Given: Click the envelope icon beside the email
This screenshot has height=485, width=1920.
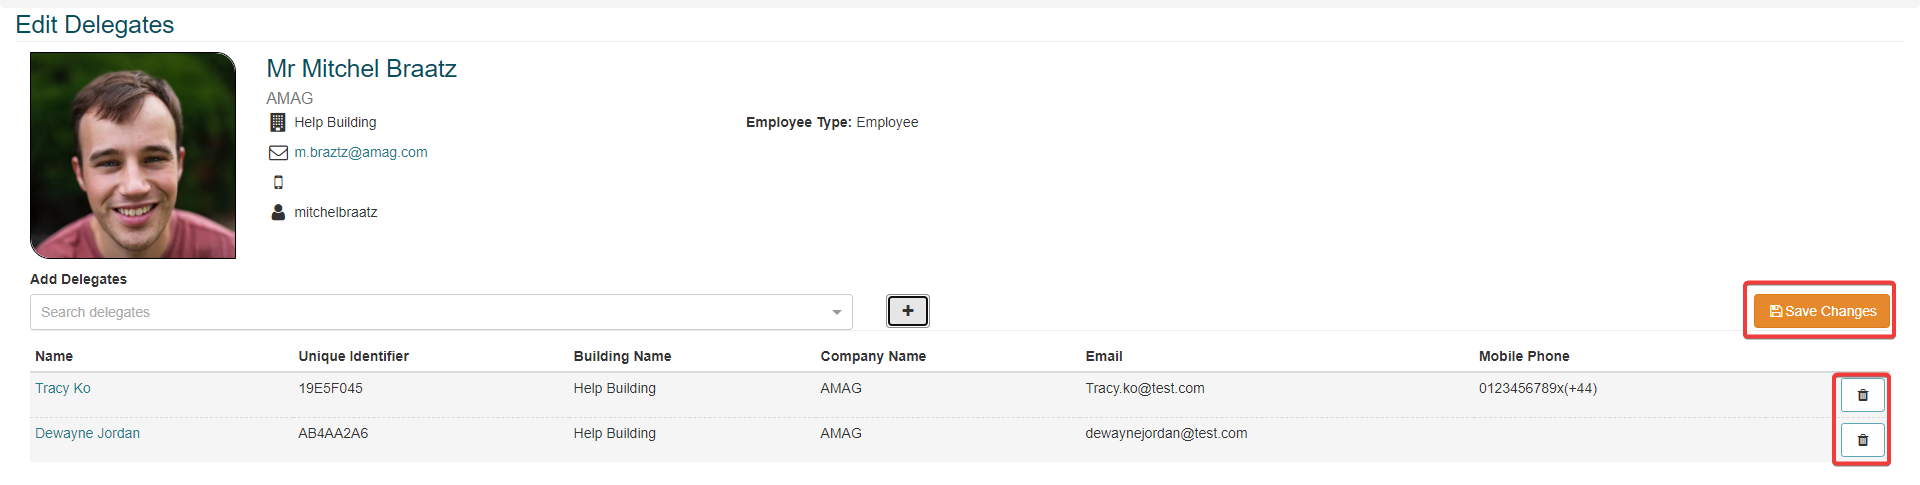Looking at the screenshot, I should pyautogui.click(x=278, y=153).
